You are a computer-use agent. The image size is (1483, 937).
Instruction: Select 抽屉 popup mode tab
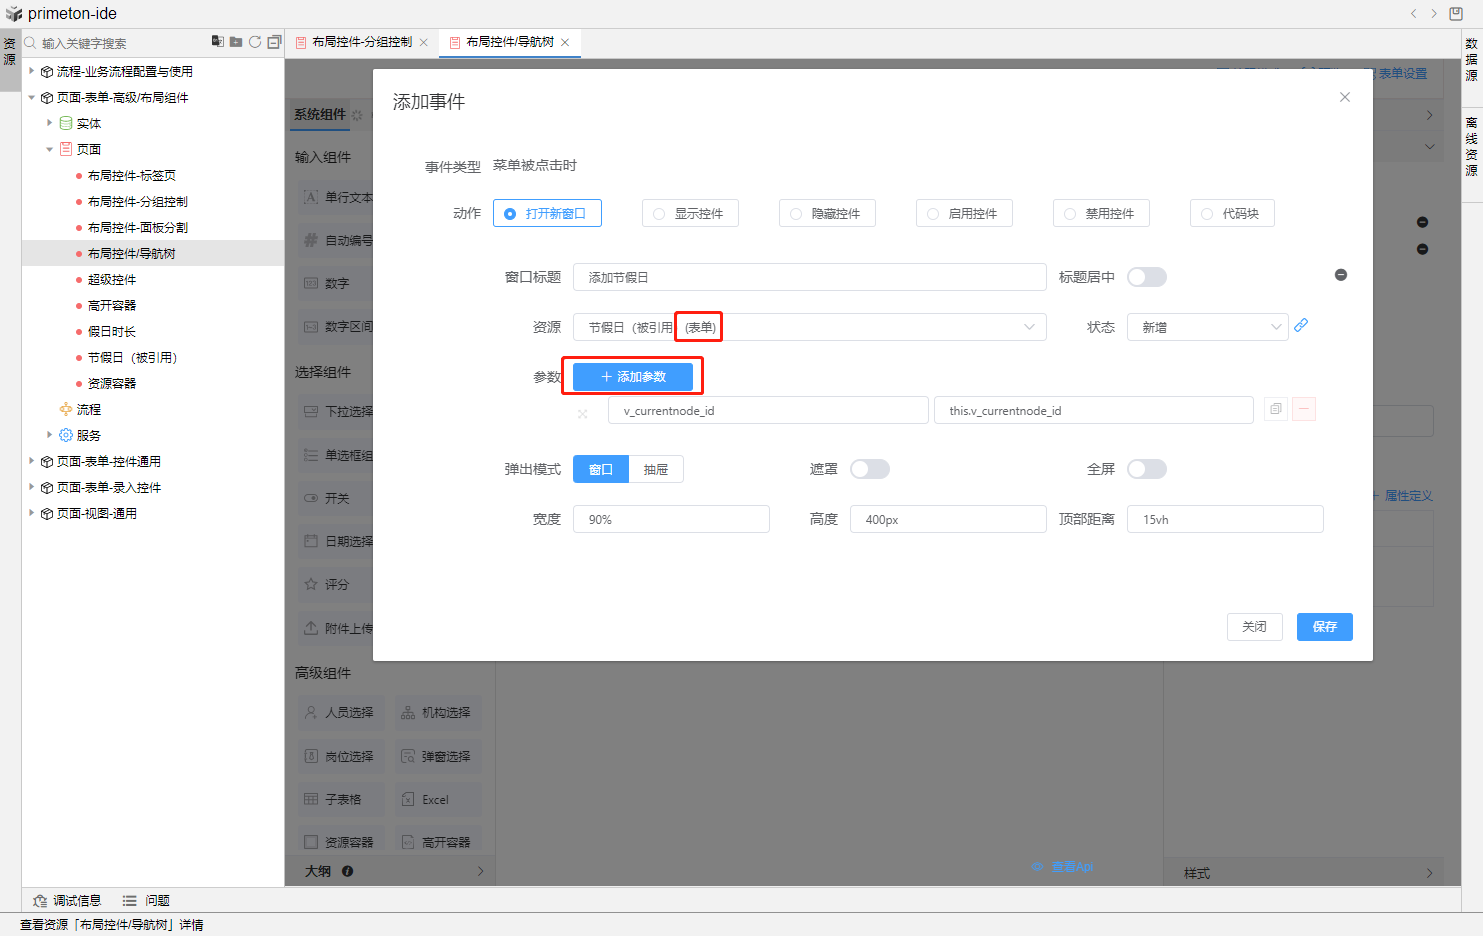656,469
